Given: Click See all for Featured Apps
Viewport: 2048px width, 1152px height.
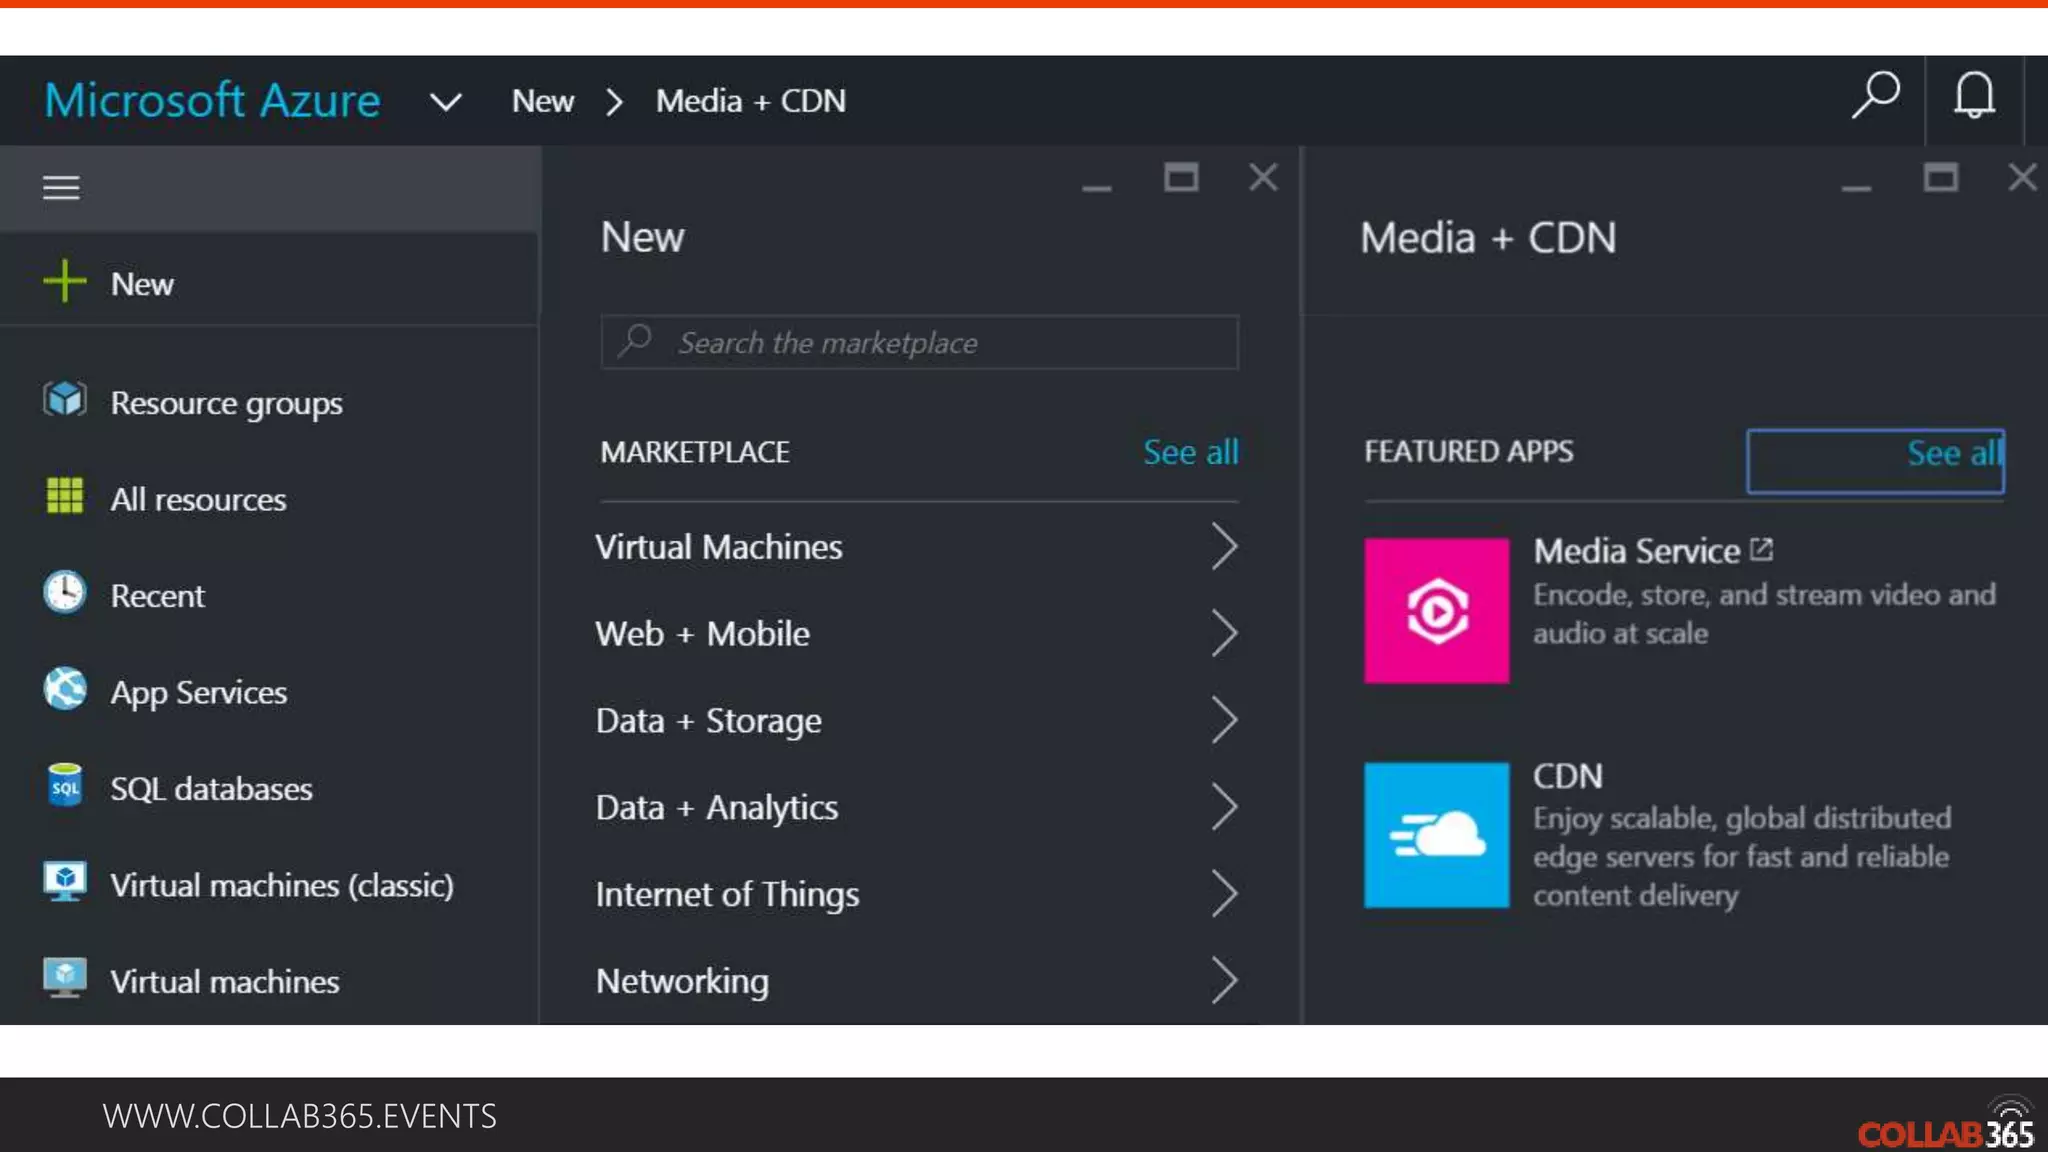Looking at the screenshot, I should tap(1953, 453).
